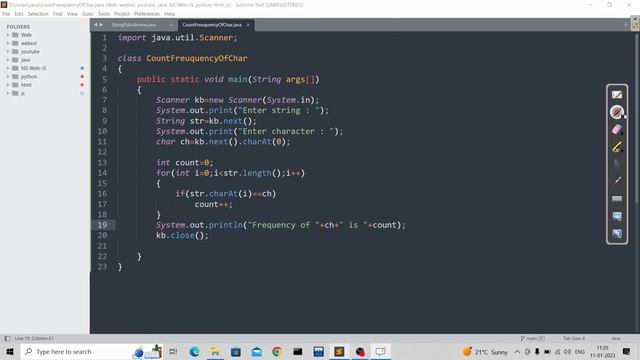This screenshot has width=640, height=360.
Task: Open File Explorer from taskbar
Action: pyautogui.click(x=215, y=351)
